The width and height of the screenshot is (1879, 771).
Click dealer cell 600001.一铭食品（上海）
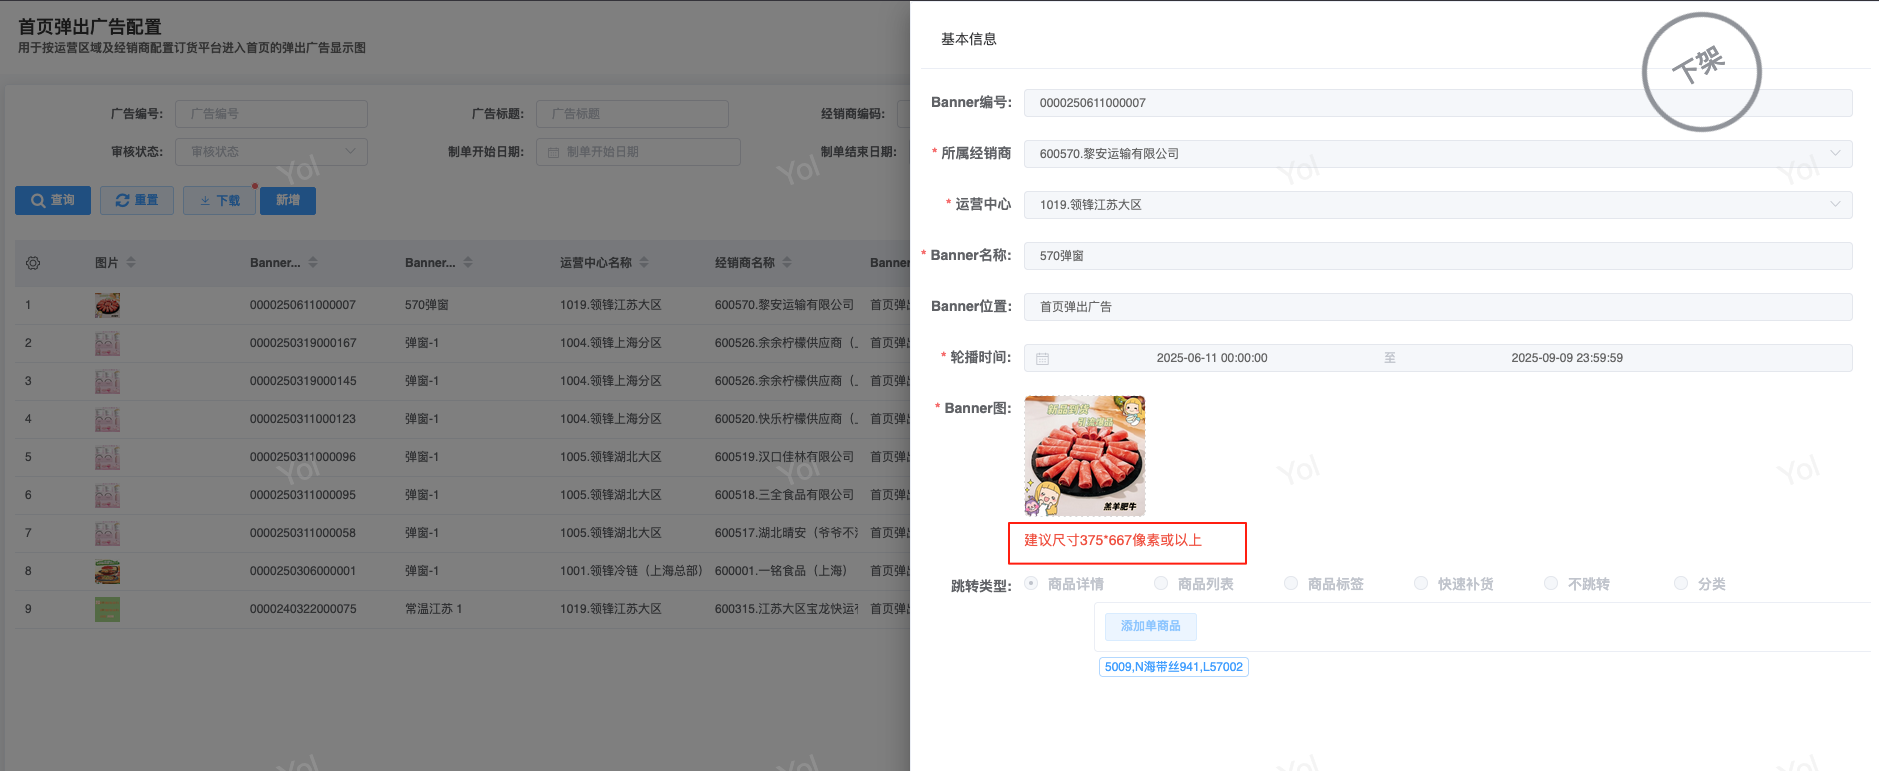click(x=781, y=571)
